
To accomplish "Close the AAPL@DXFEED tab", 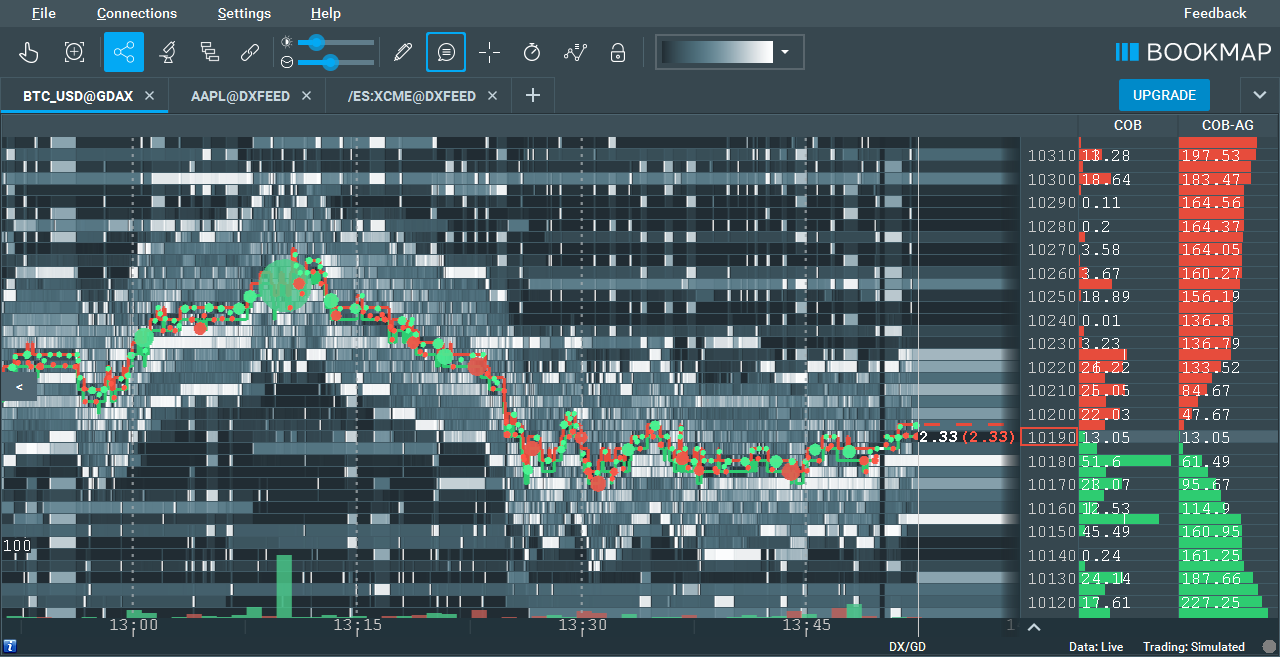I will pos(306,96).
